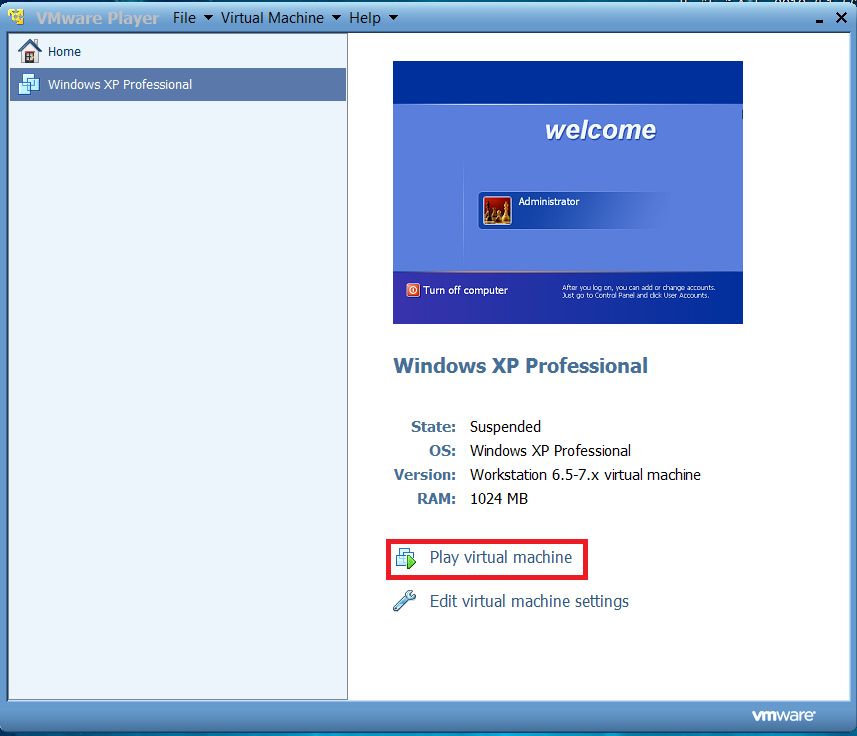
Task: Click Turn off computer text in preview
Action: click(465, 290)
